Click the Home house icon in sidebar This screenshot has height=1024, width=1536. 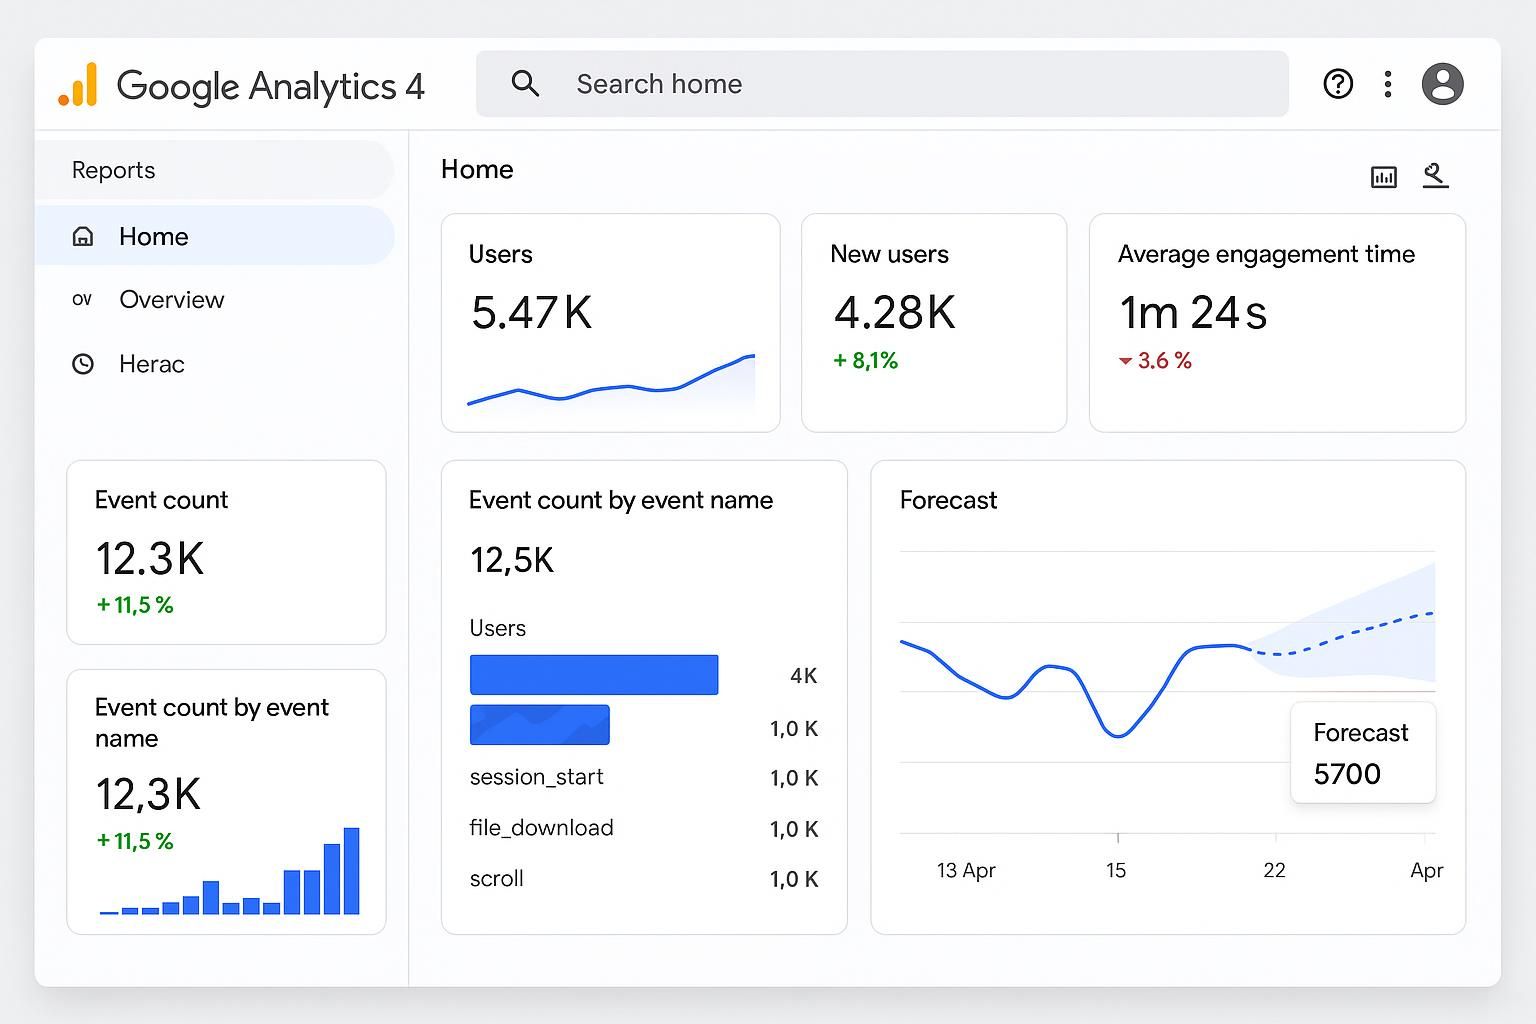[x=83, y=237]
